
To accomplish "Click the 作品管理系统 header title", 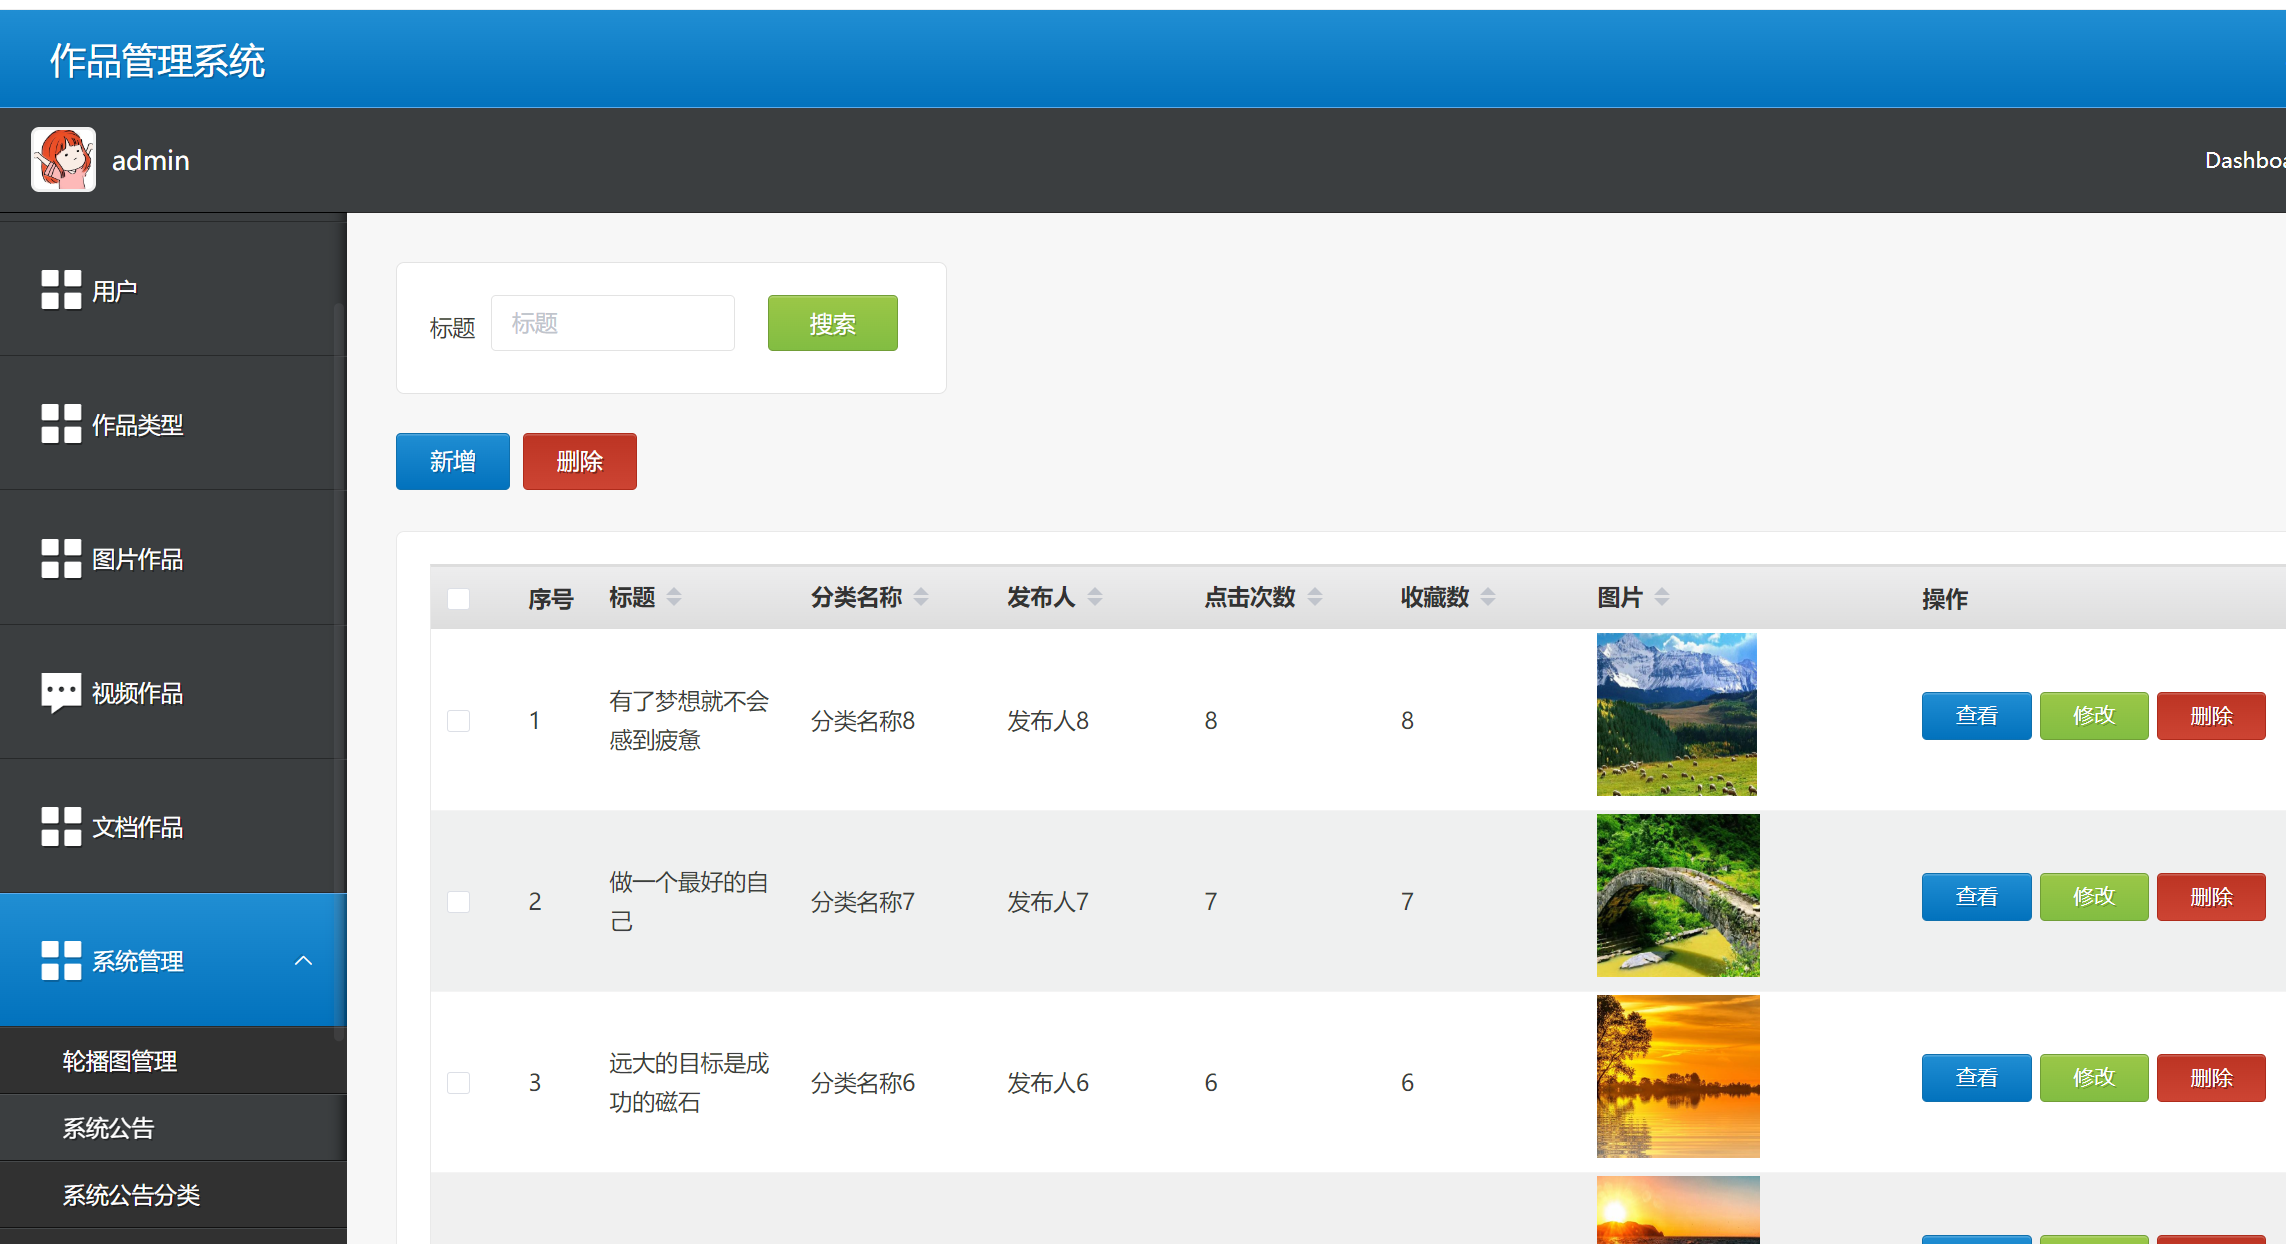I will 158,60.
